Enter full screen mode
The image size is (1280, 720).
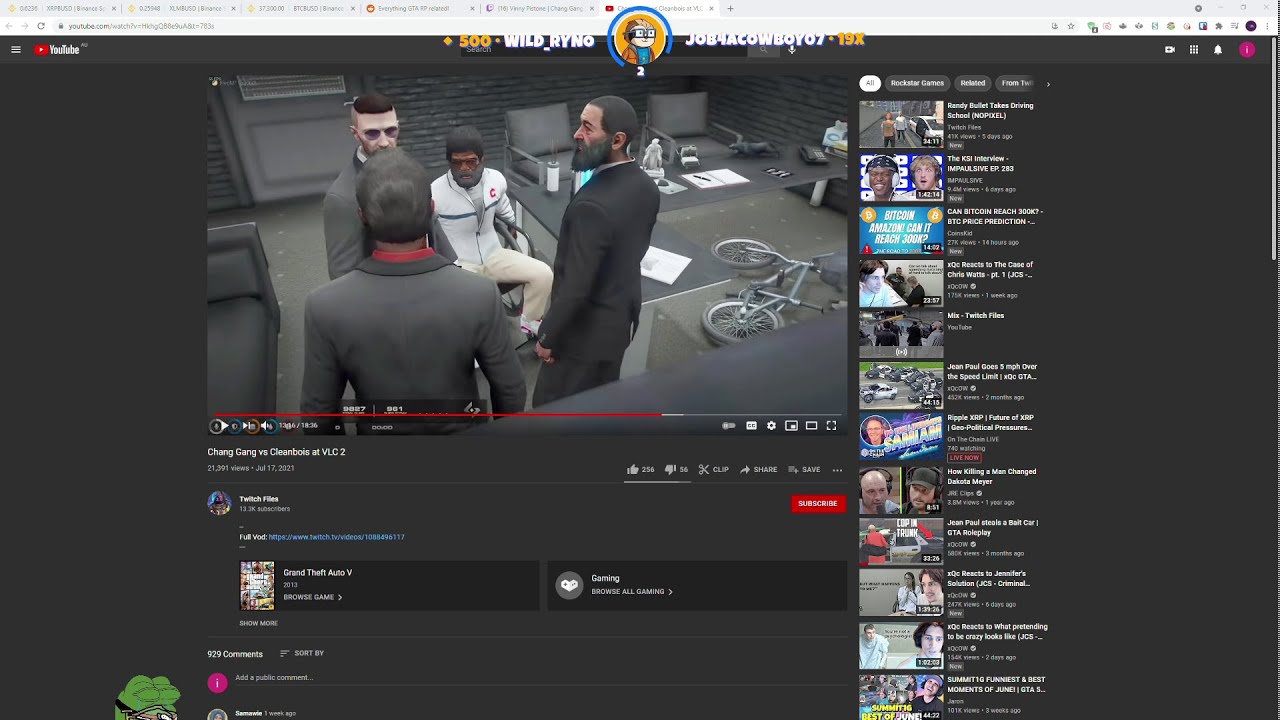[831, 426]
